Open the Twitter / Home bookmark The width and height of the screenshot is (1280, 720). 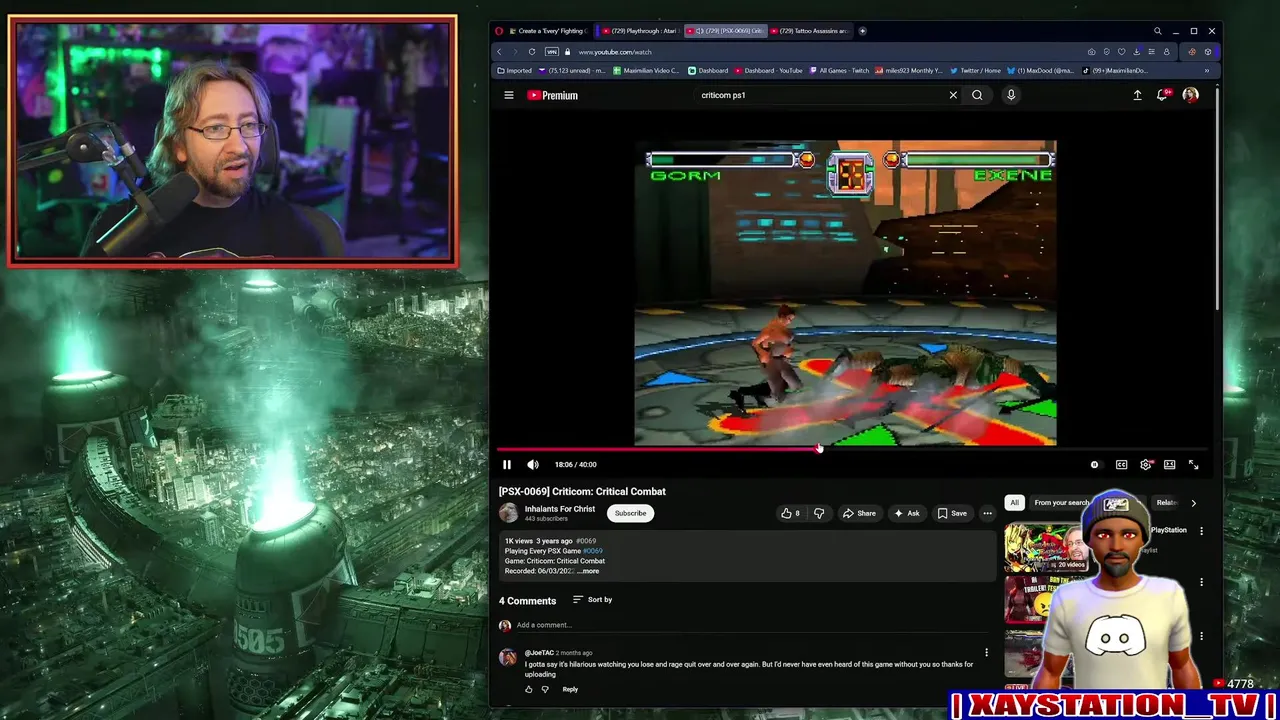(x=974, y=71)
